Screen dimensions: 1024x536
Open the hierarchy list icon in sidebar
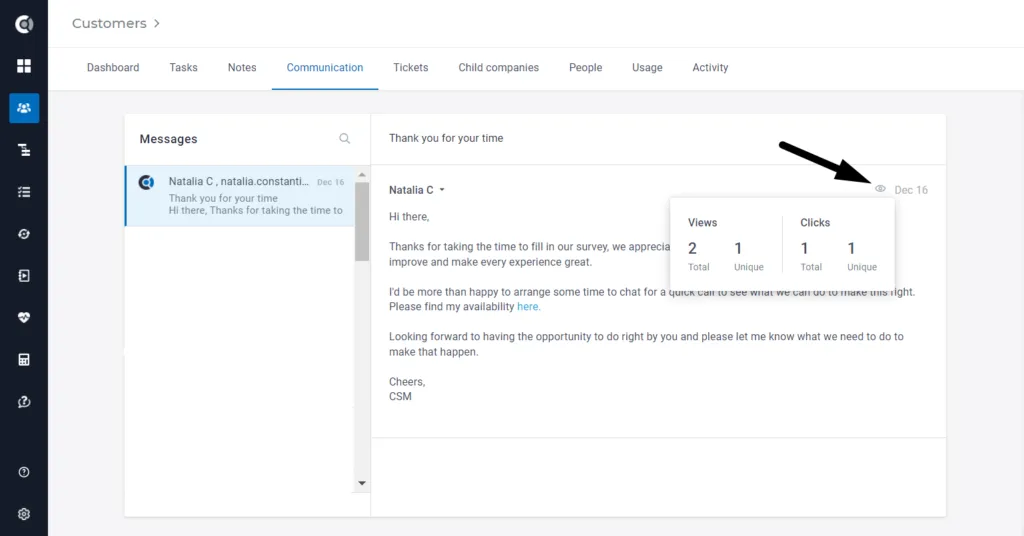[24, 150]
